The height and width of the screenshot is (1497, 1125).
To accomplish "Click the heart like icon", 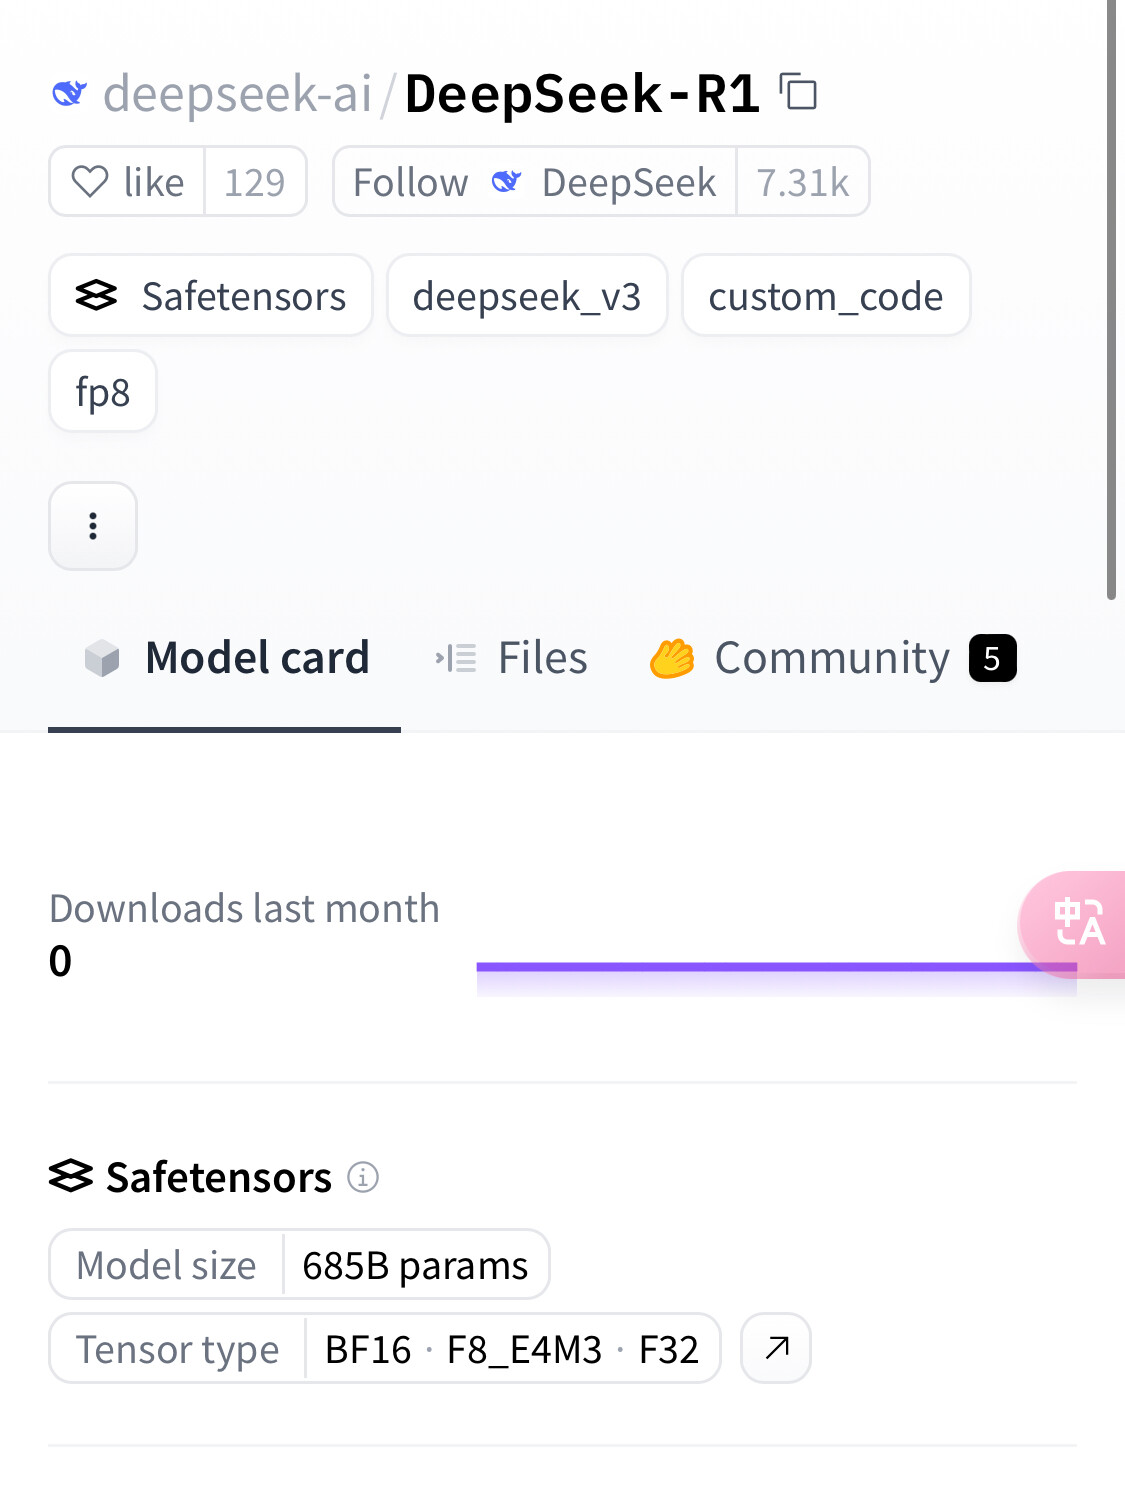I will click(90, 182).
